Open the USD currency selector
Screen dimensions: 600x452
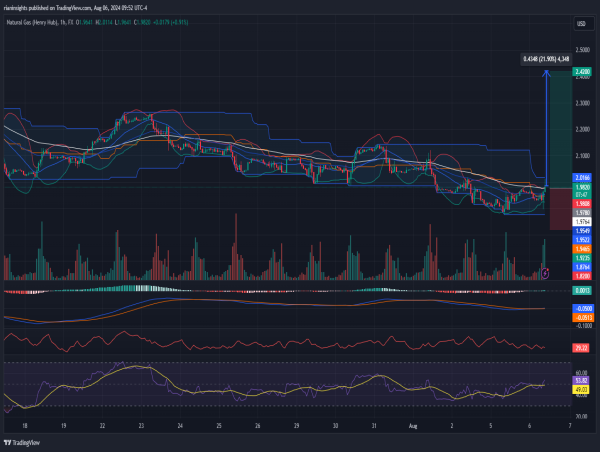click(584, 24)
